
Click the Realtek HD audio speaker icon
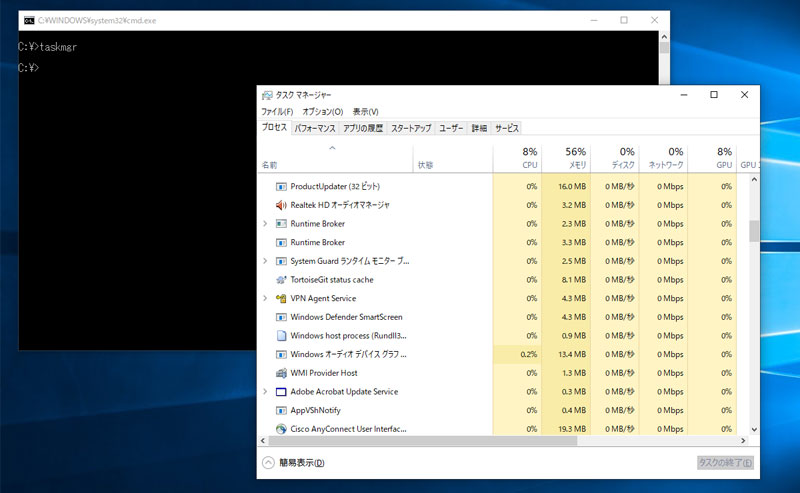tap(281, 205)
